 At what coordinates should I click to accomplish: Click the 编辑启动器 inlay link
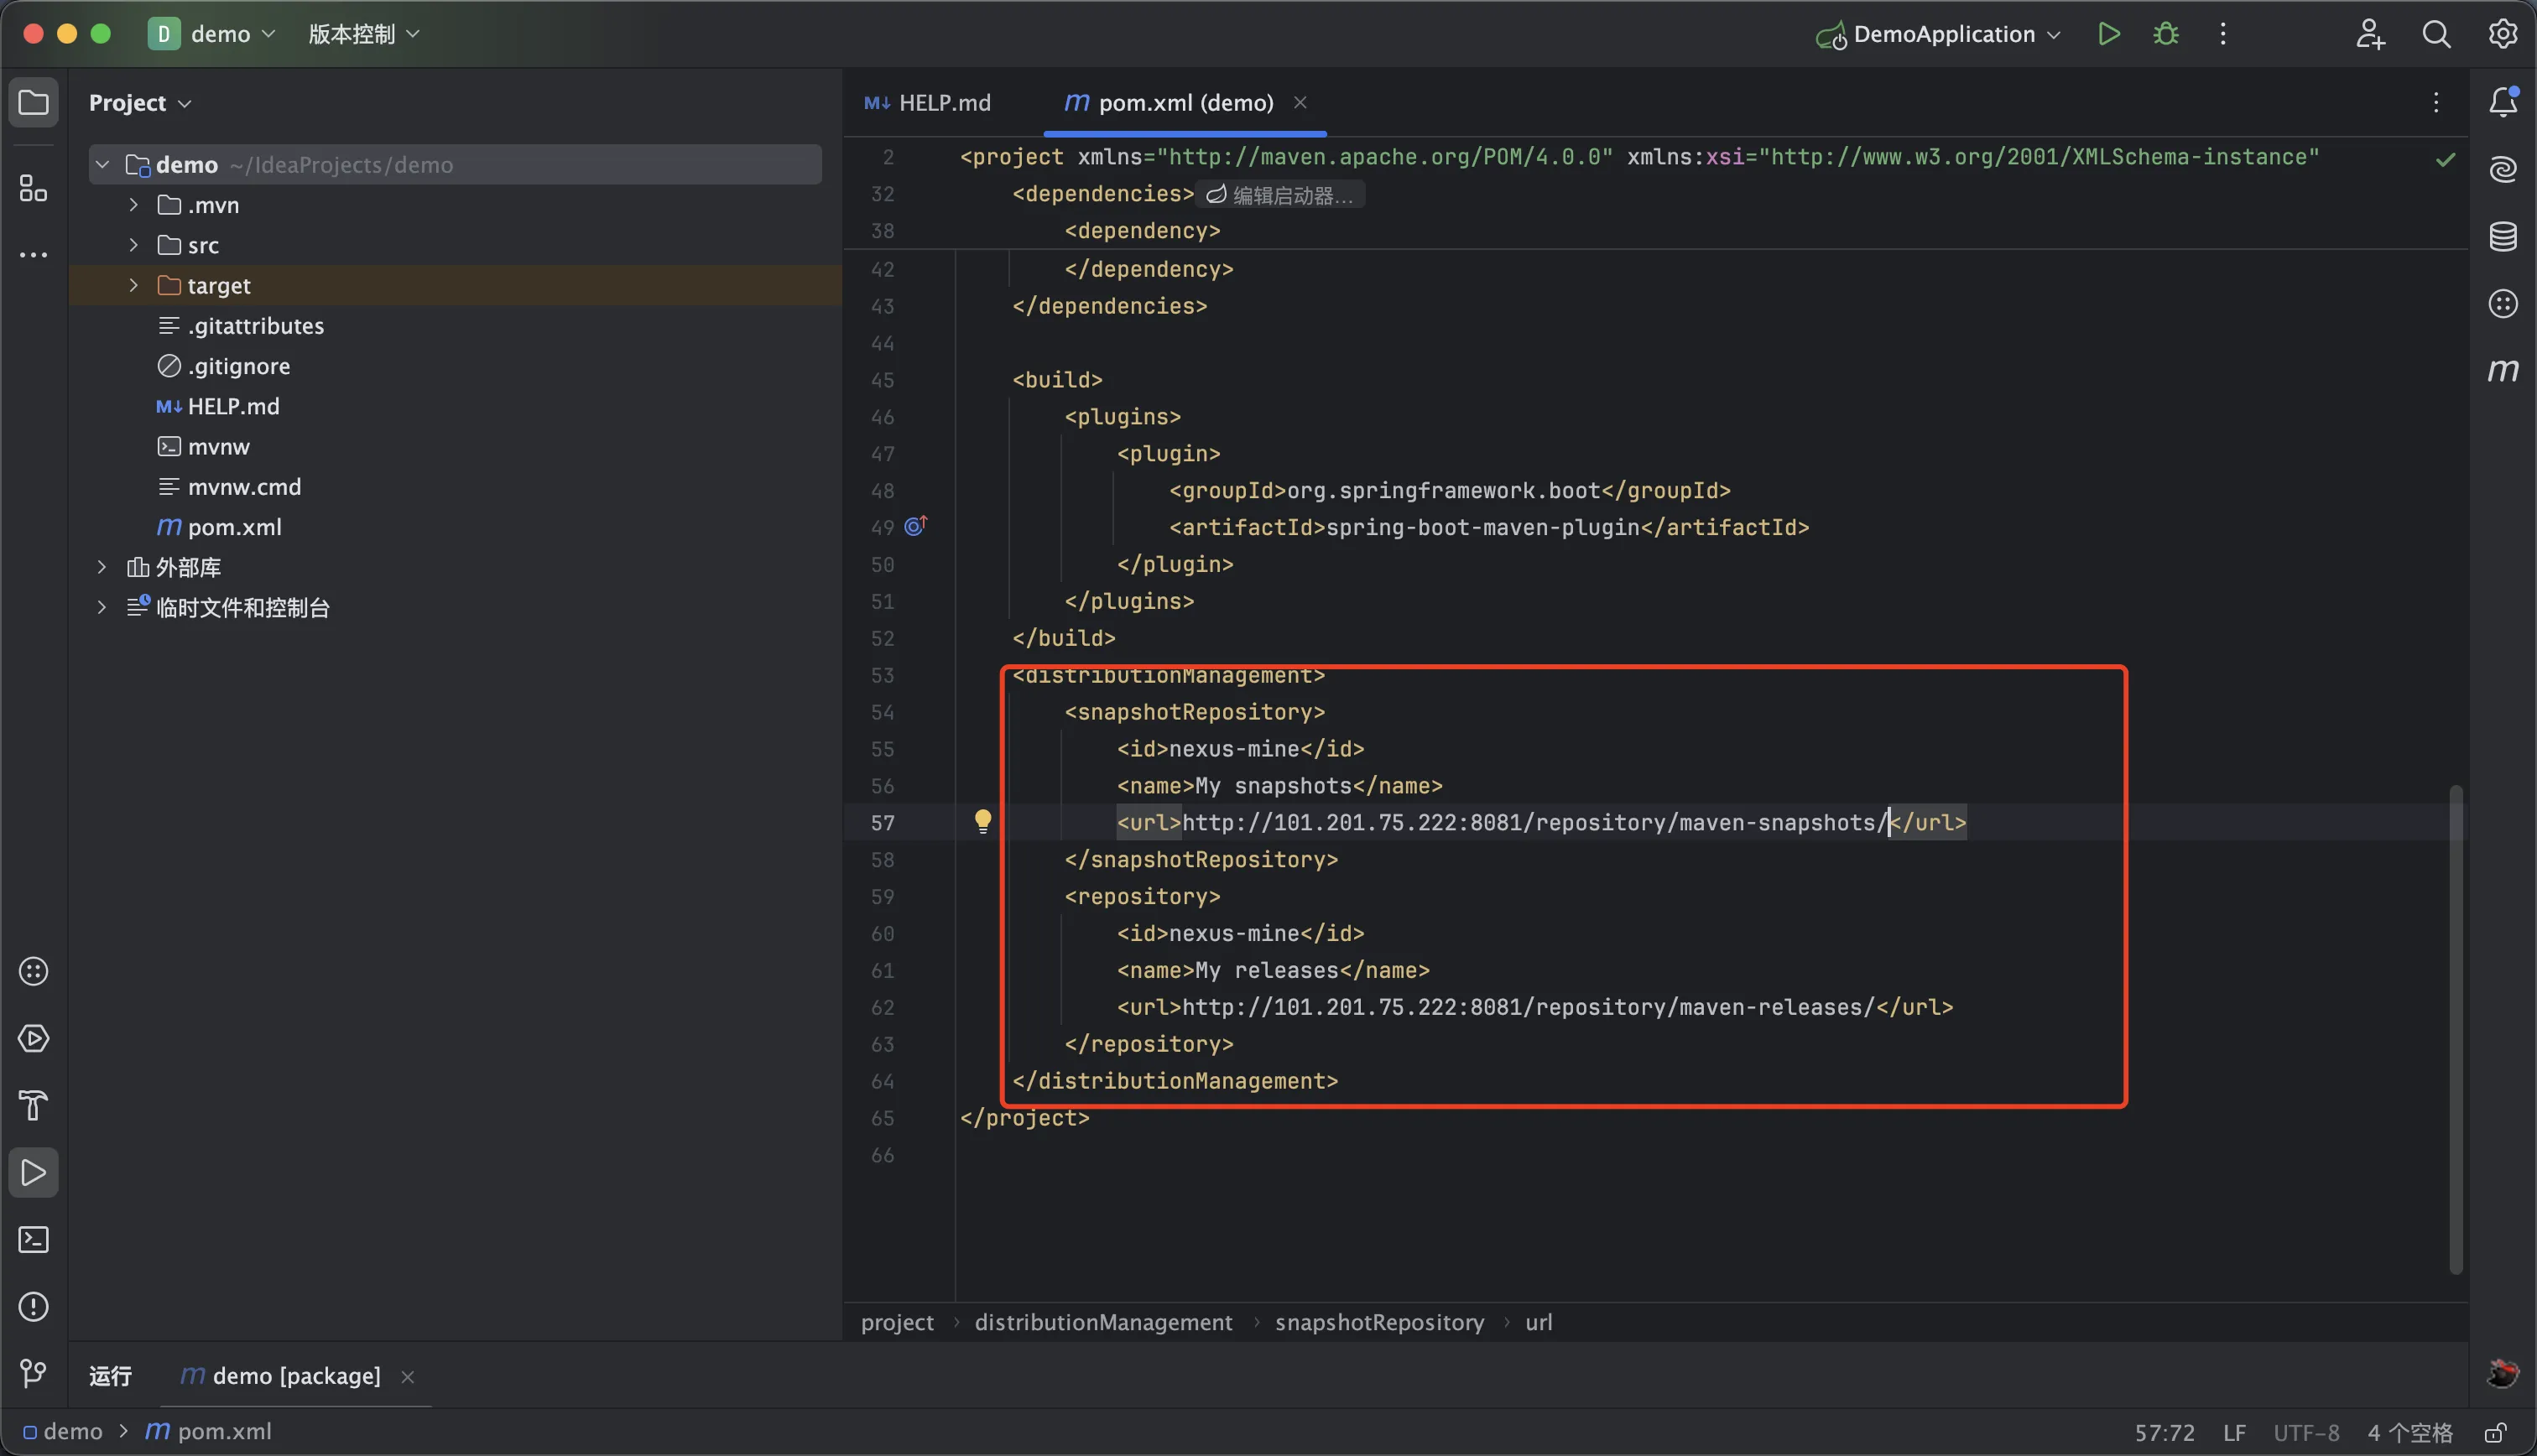pyautogui.click(x=1282, y=195)
